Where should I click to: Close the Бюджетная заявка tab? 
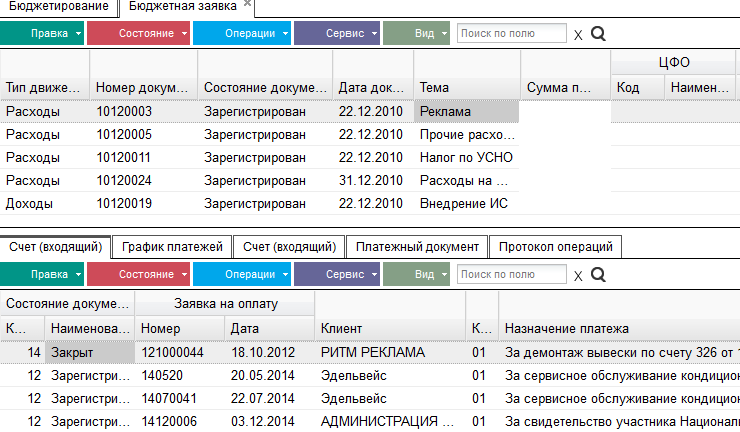[x=247, y=4]
